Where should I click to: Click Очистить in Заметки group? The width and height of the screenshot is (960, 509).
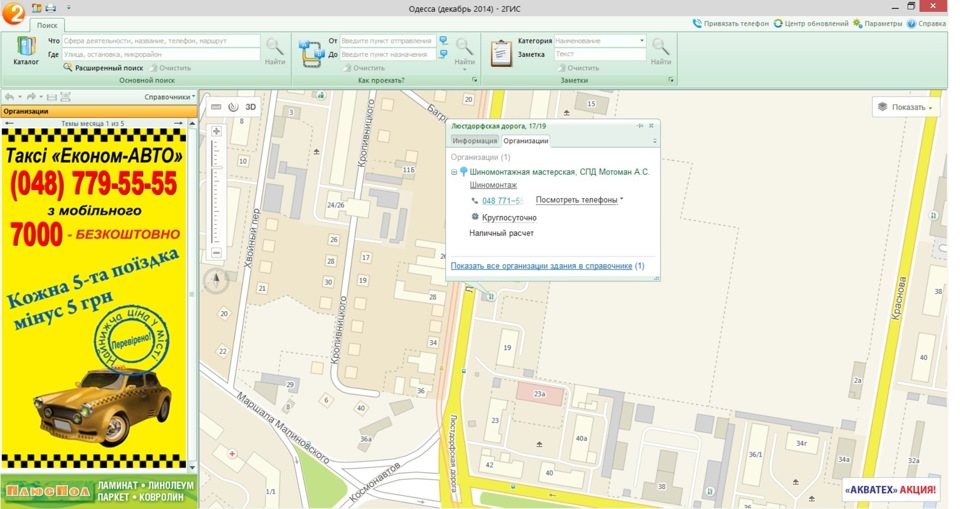click(579, 68)
